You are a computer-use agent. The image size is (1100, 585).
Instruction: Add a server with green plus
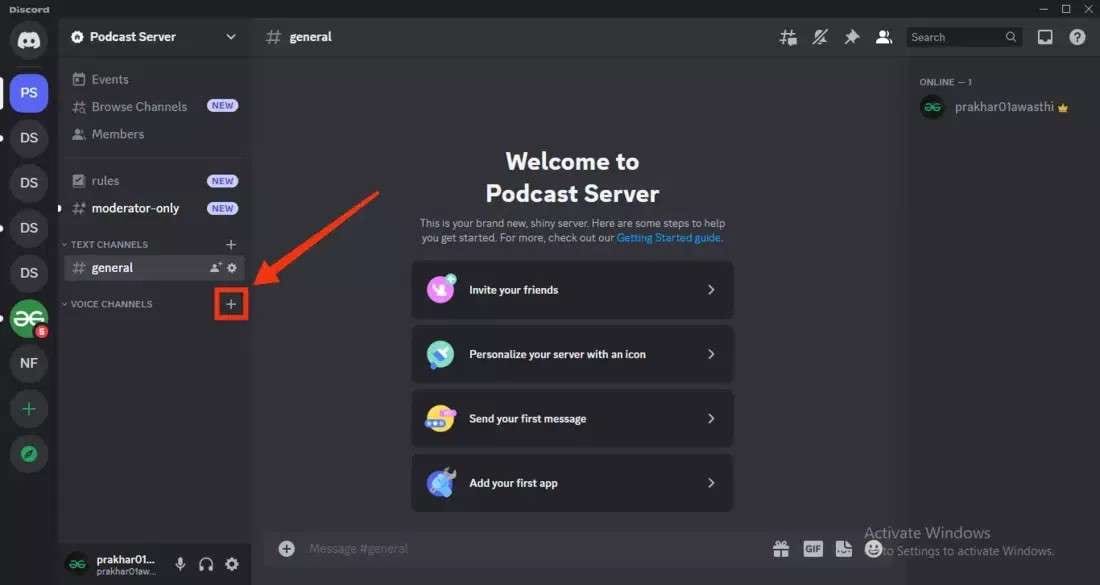point(29,409)
